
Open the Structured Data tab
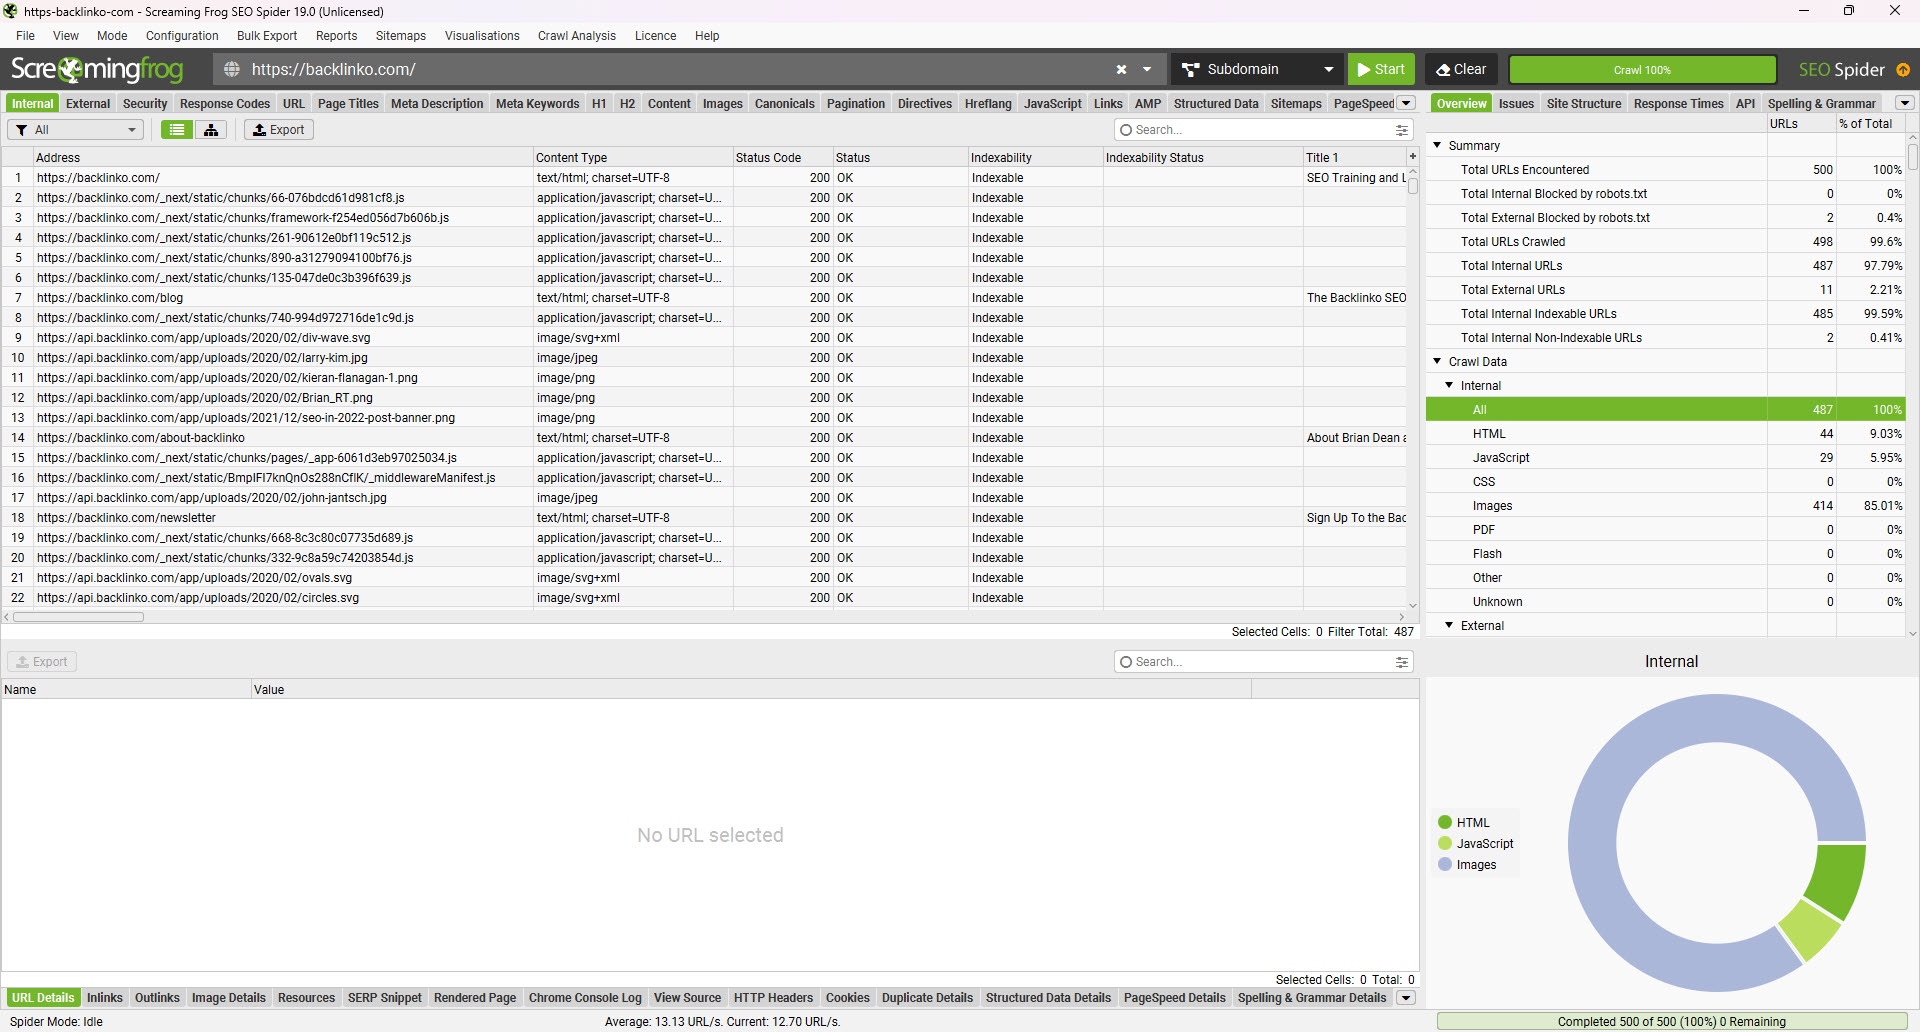[x=1216, y=103]
